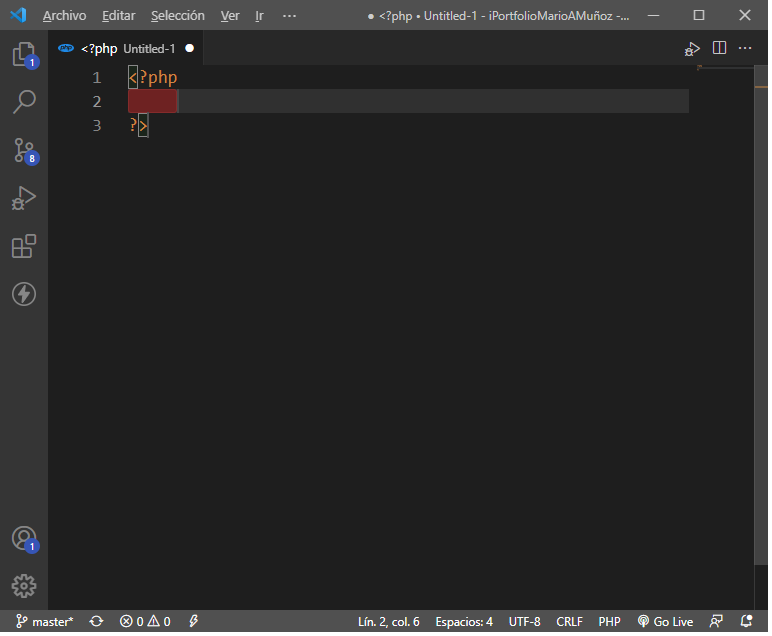772x636 pixels.
Task: Click the master branch in status bar
Action: point(46,621)
